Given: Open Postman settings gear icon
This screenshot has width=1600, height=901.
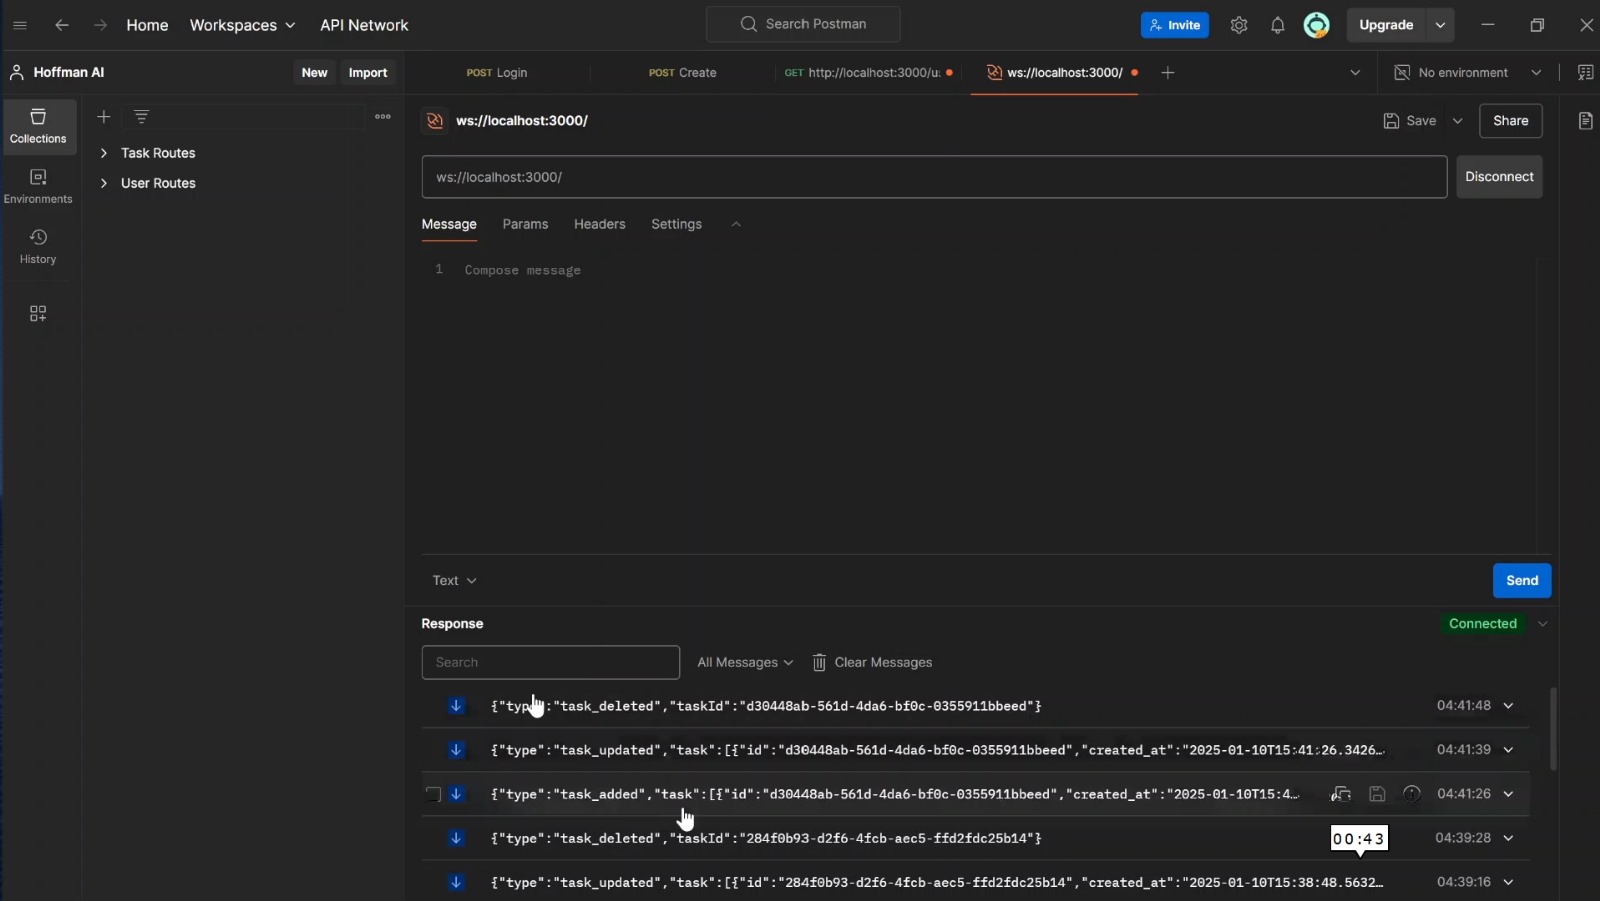Looking at the screenshot, I should pos(1239,25).
